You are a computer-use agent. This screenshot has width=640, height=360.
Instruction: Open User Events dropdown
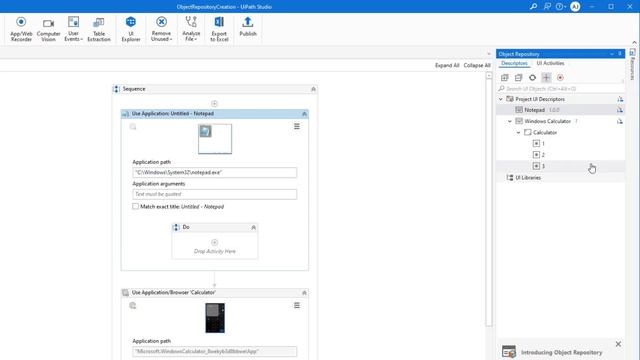(x=73, y=29)
